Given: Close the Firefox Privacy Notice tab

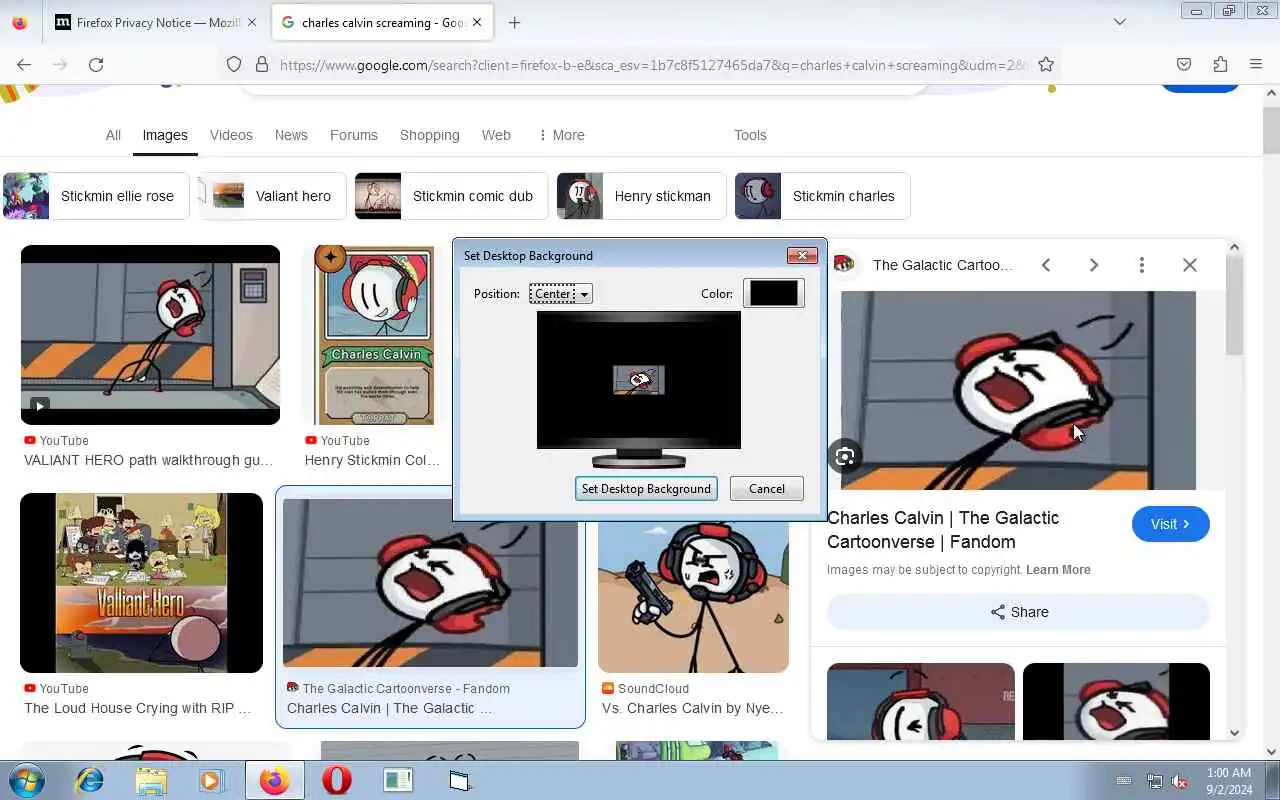Looking at the screenshot, I should pos(251,22).
